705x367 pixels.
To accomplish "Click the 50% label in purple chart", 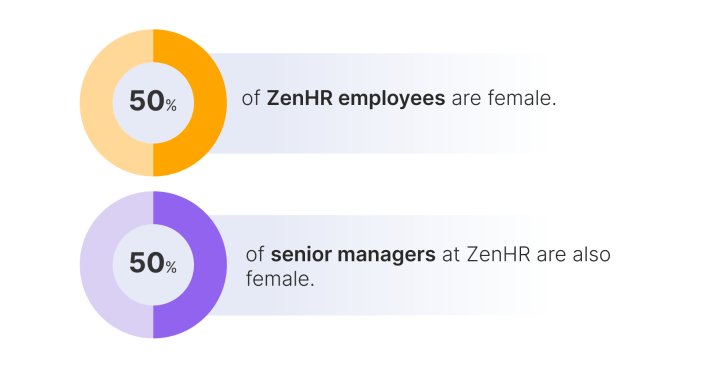I will (x=153, y=263).
